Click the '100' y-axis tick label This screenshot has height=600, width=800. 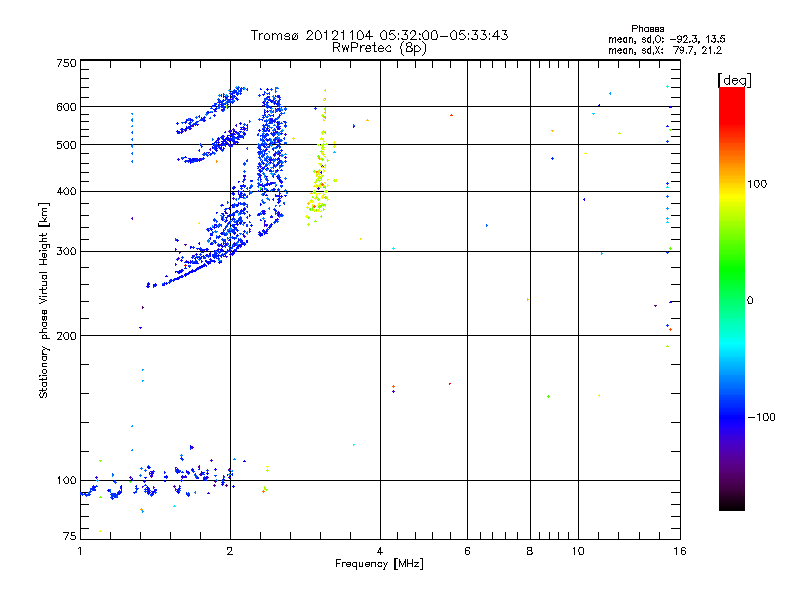[x=66, y=481]
